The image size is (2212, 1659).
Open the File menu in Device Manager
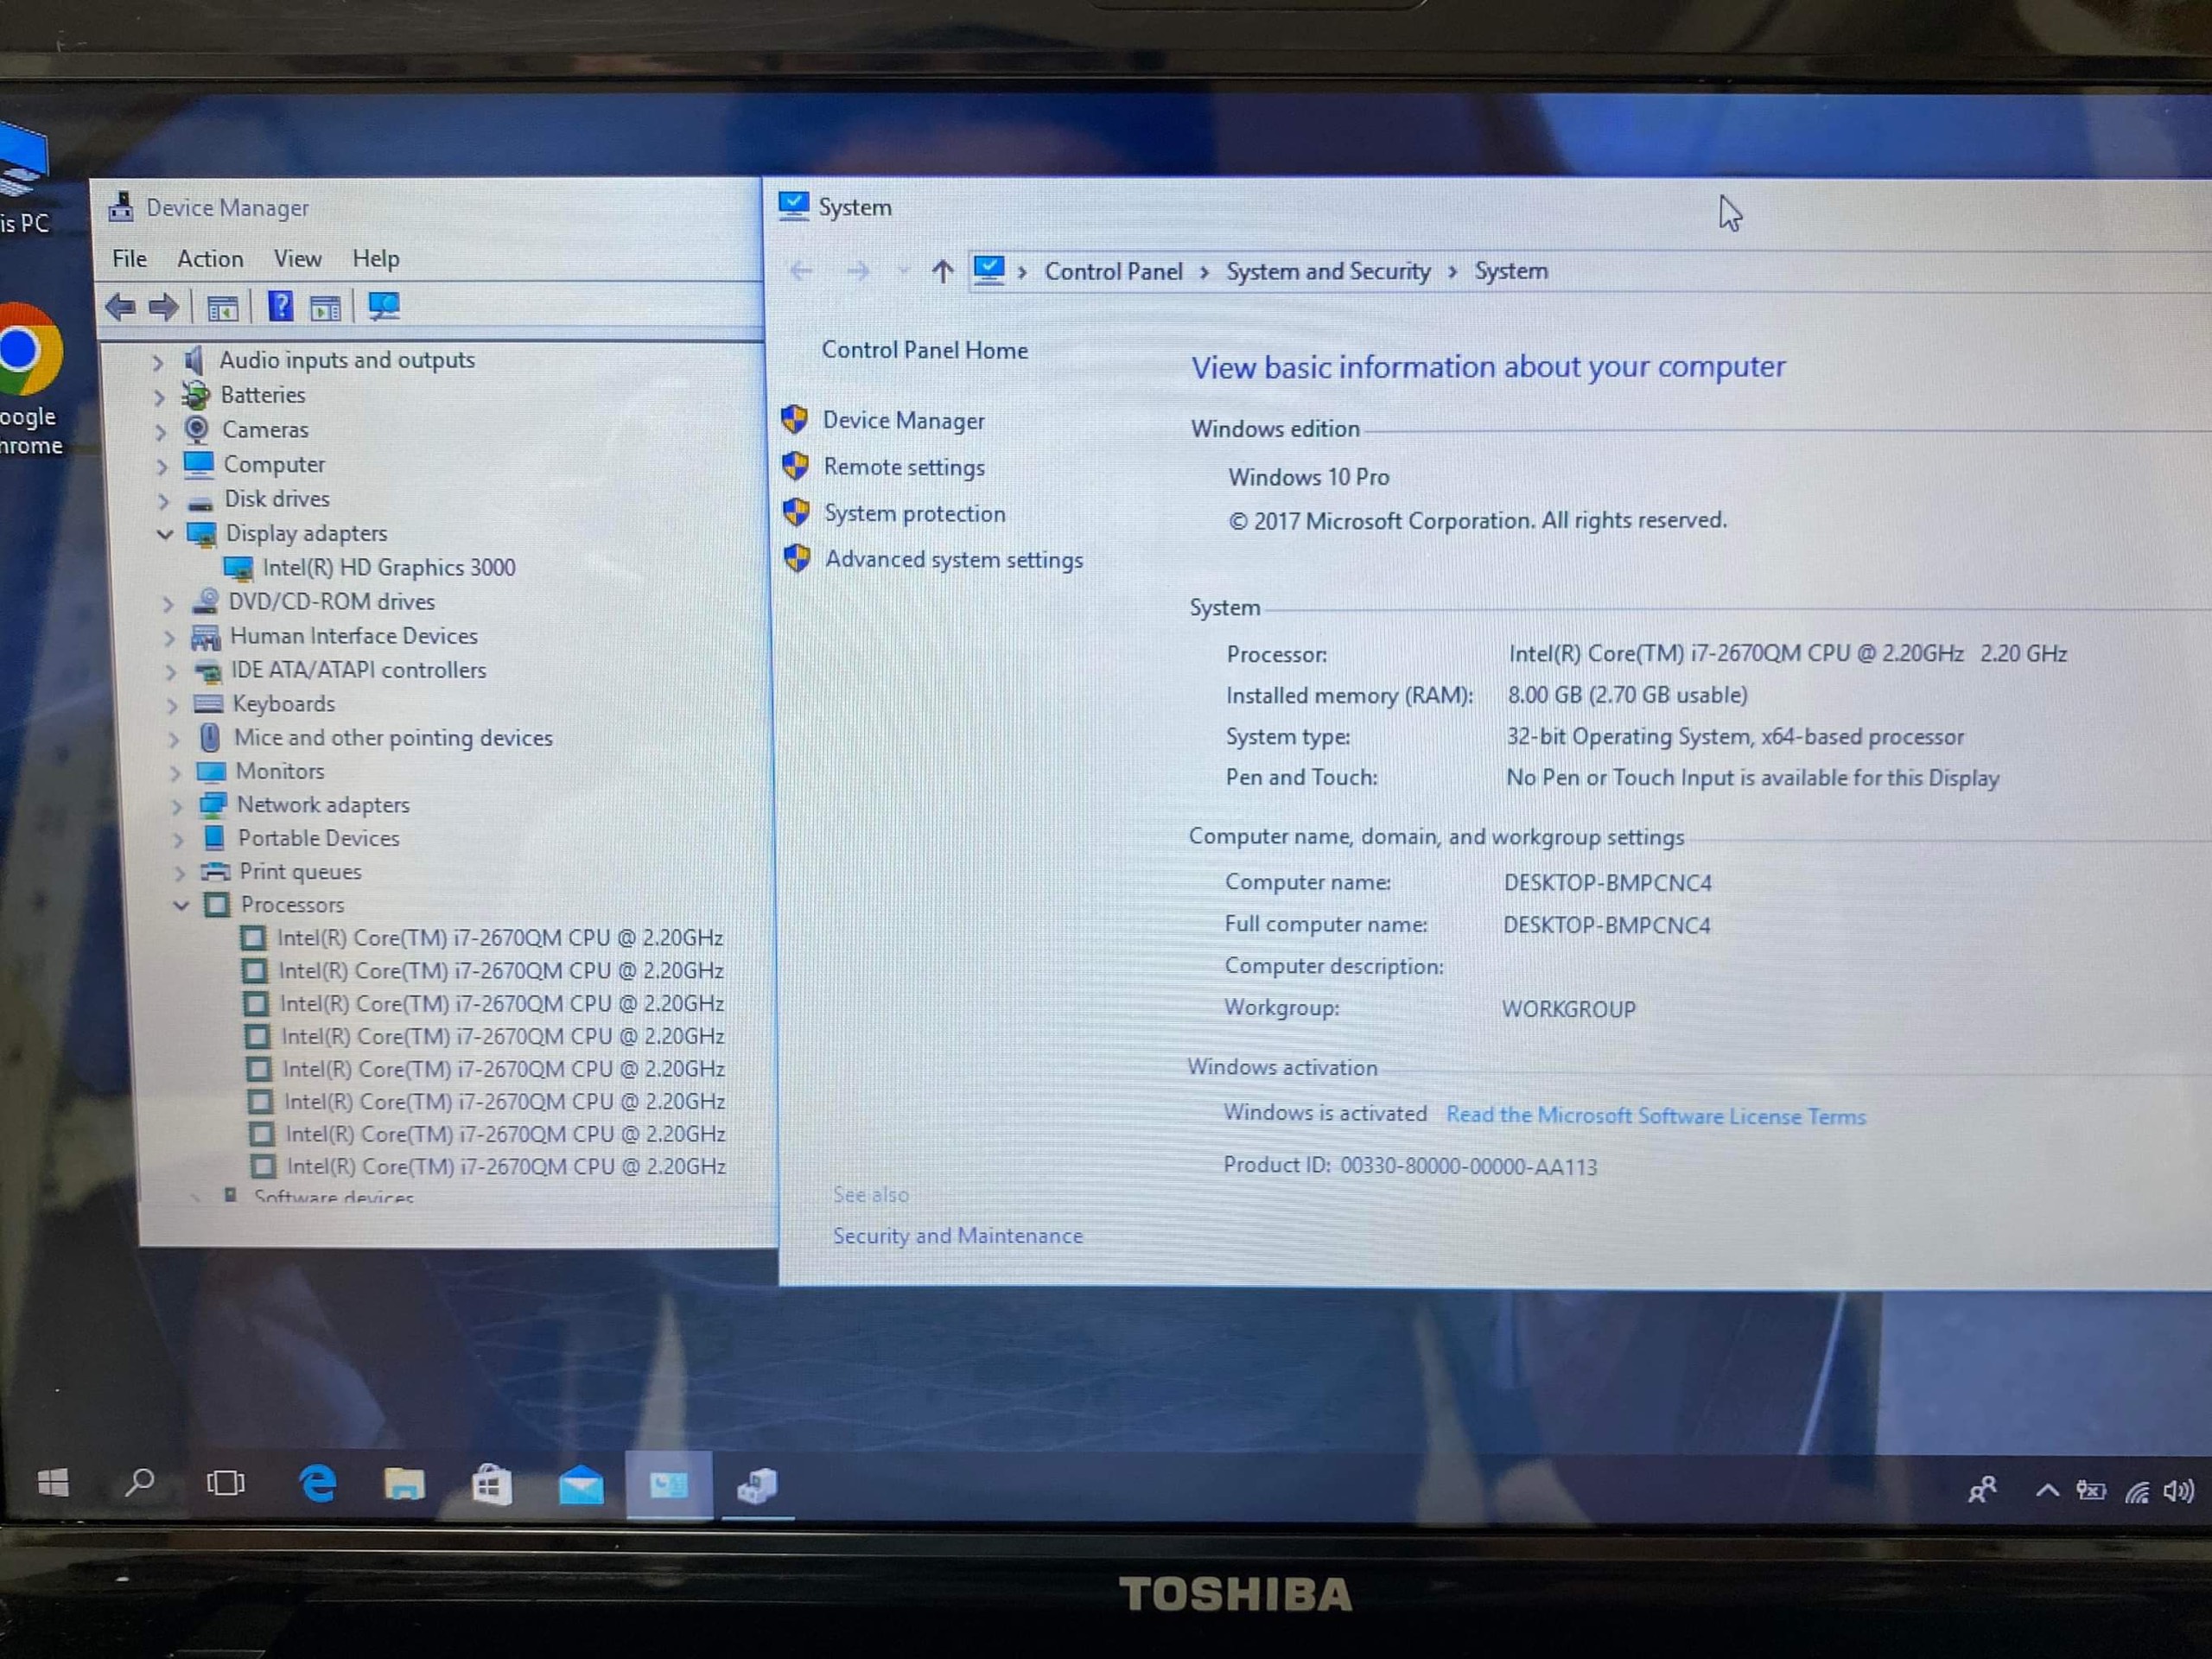pyautogui.click(x=130, y=258)
